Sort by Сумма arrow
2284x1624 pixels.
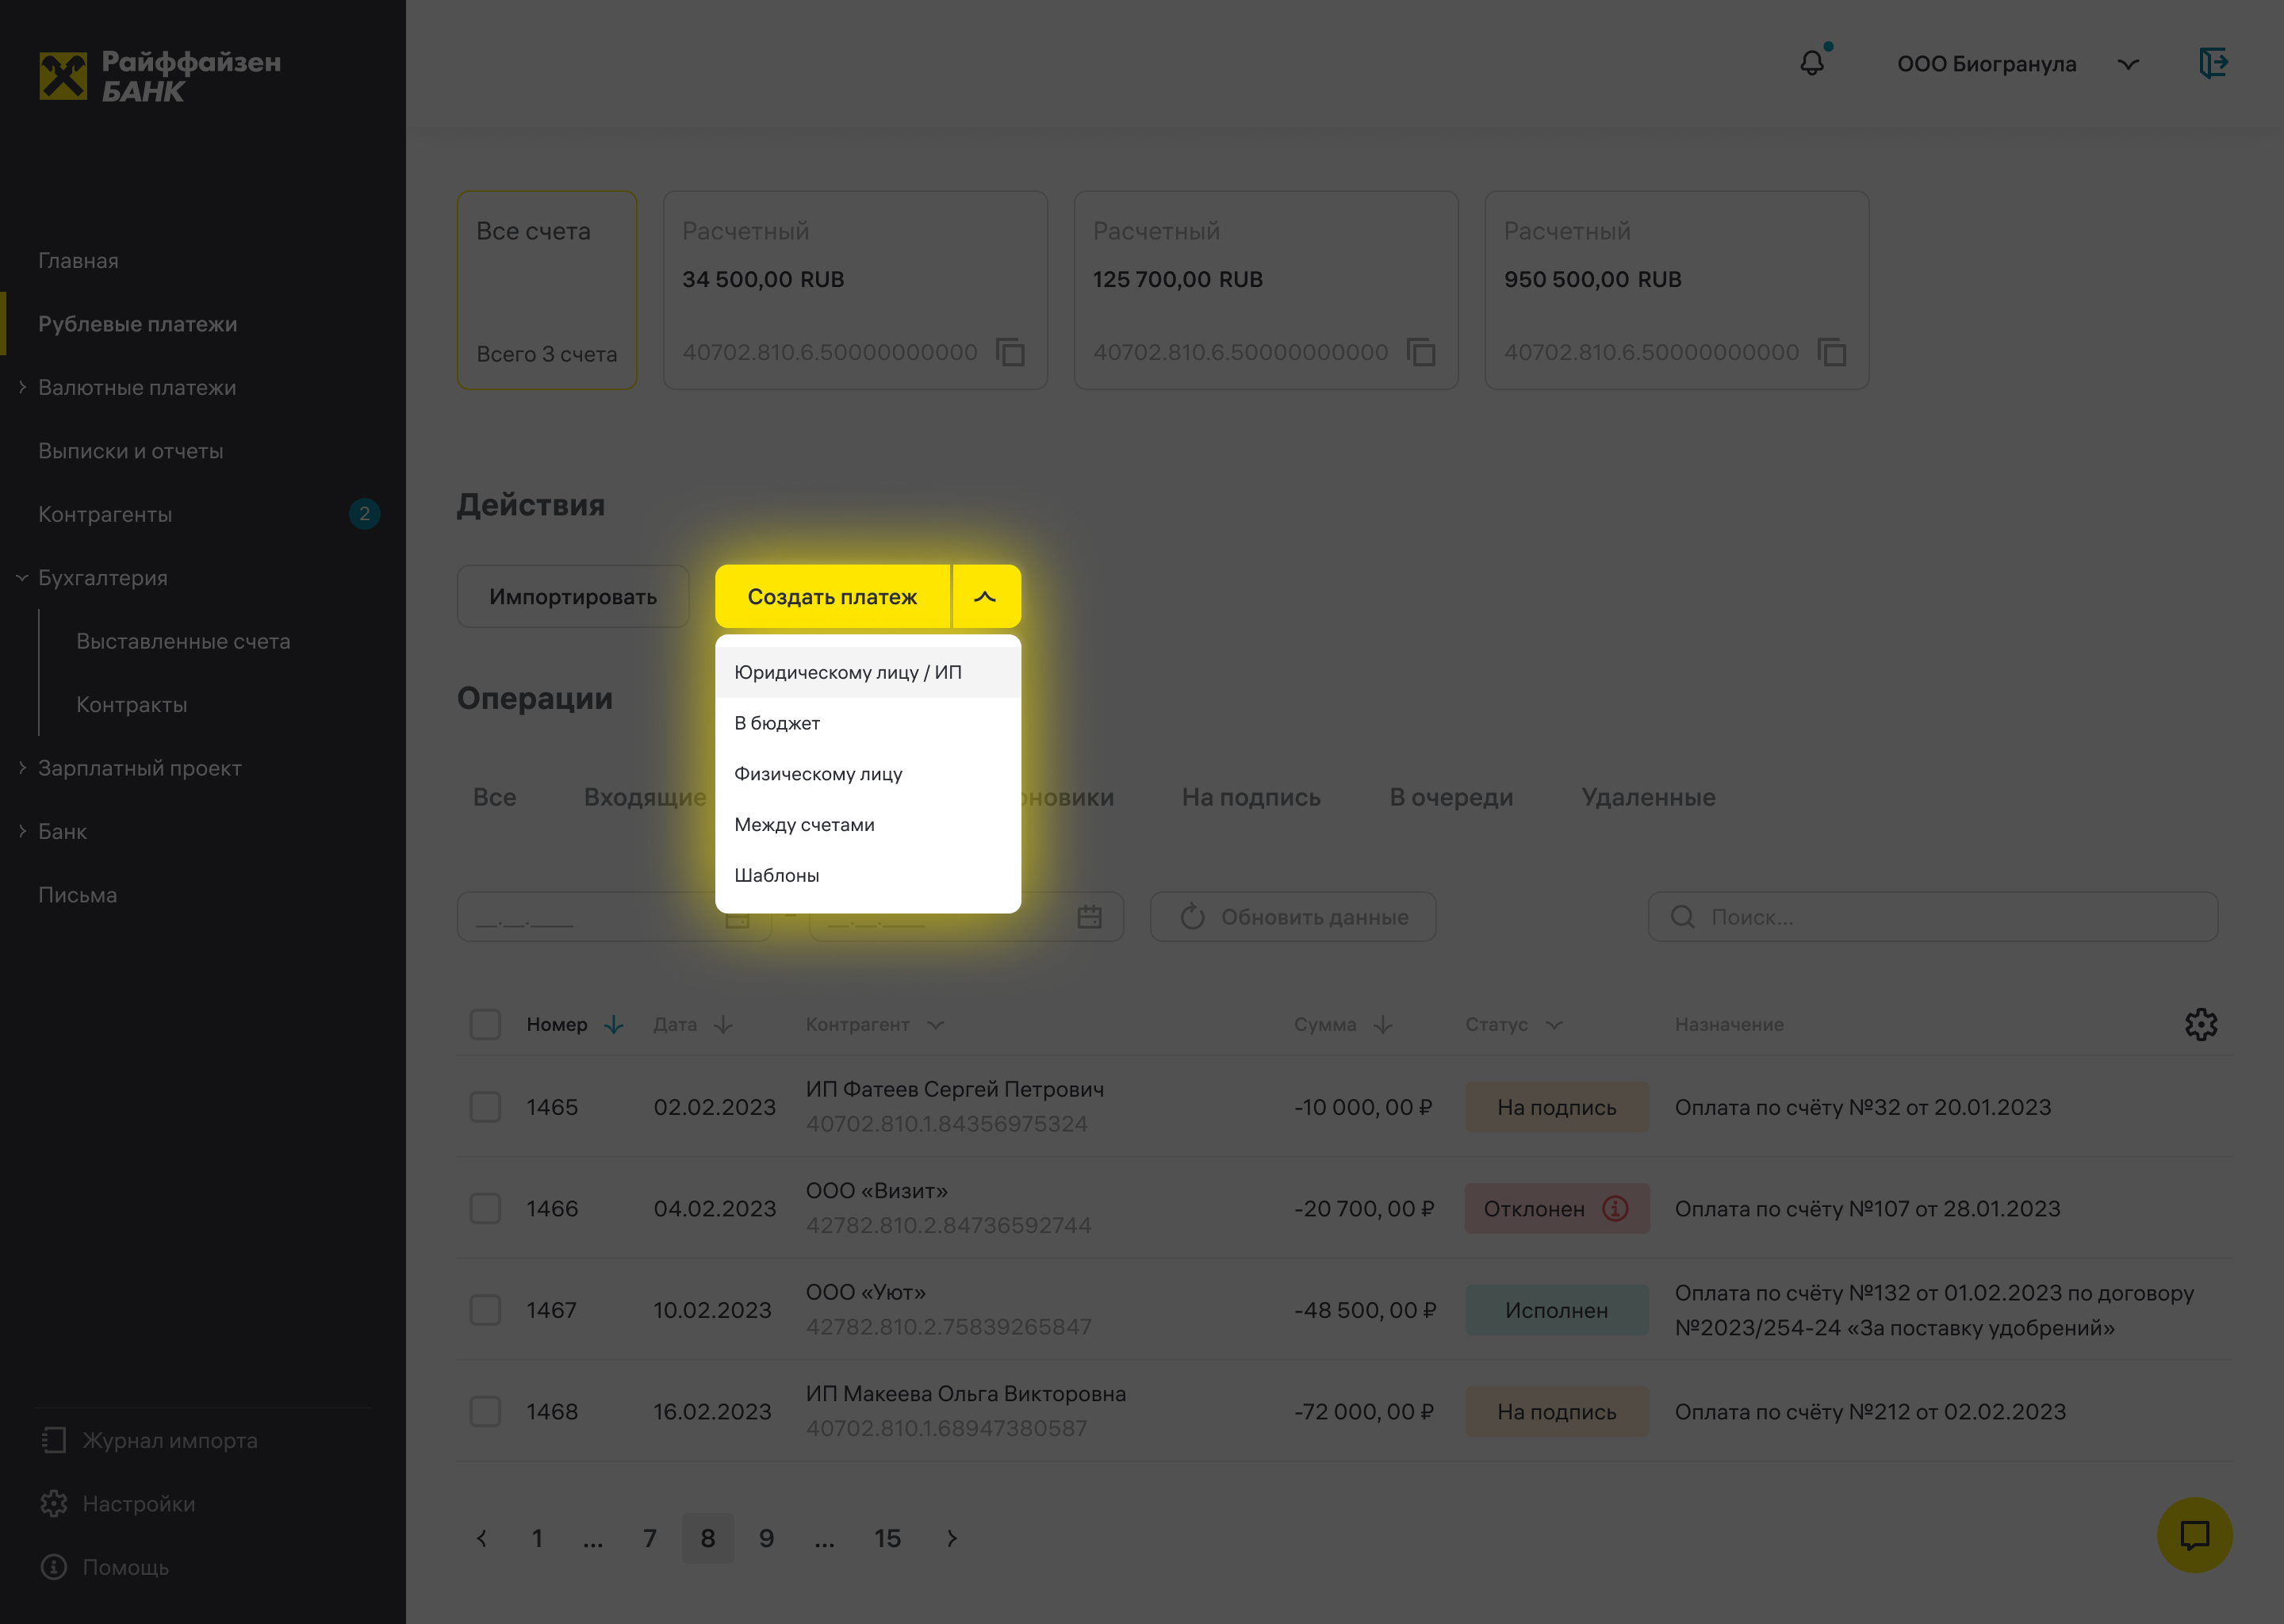1383,1024
